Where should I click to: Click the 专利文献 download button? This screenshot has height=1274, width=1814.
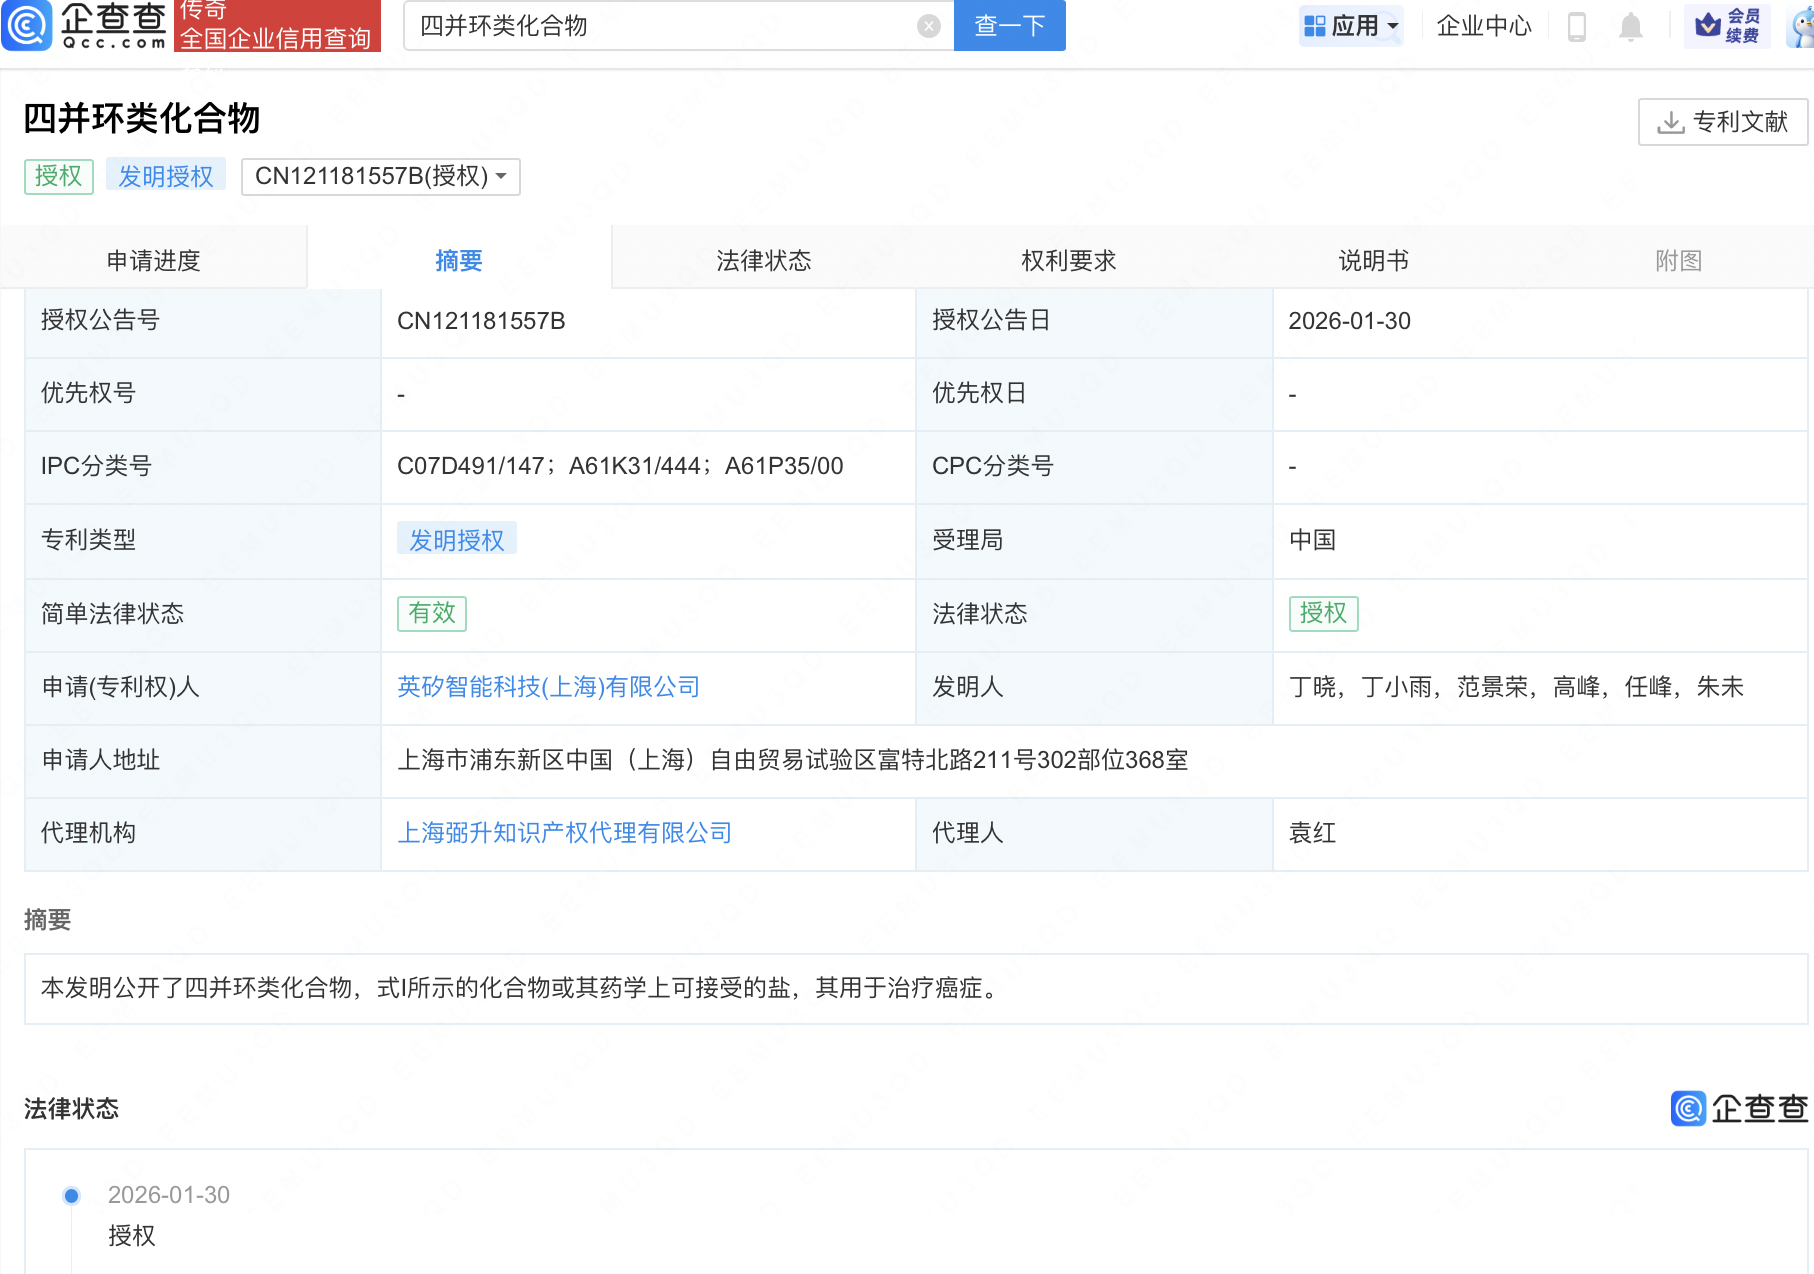pos(1722,122)
